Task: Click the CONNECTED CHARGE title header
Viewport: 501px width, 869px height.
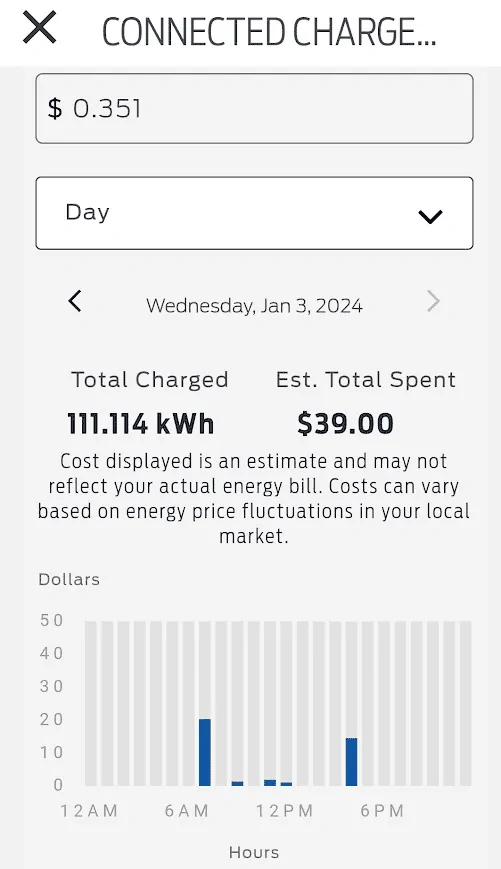Action: coord(269,32)
